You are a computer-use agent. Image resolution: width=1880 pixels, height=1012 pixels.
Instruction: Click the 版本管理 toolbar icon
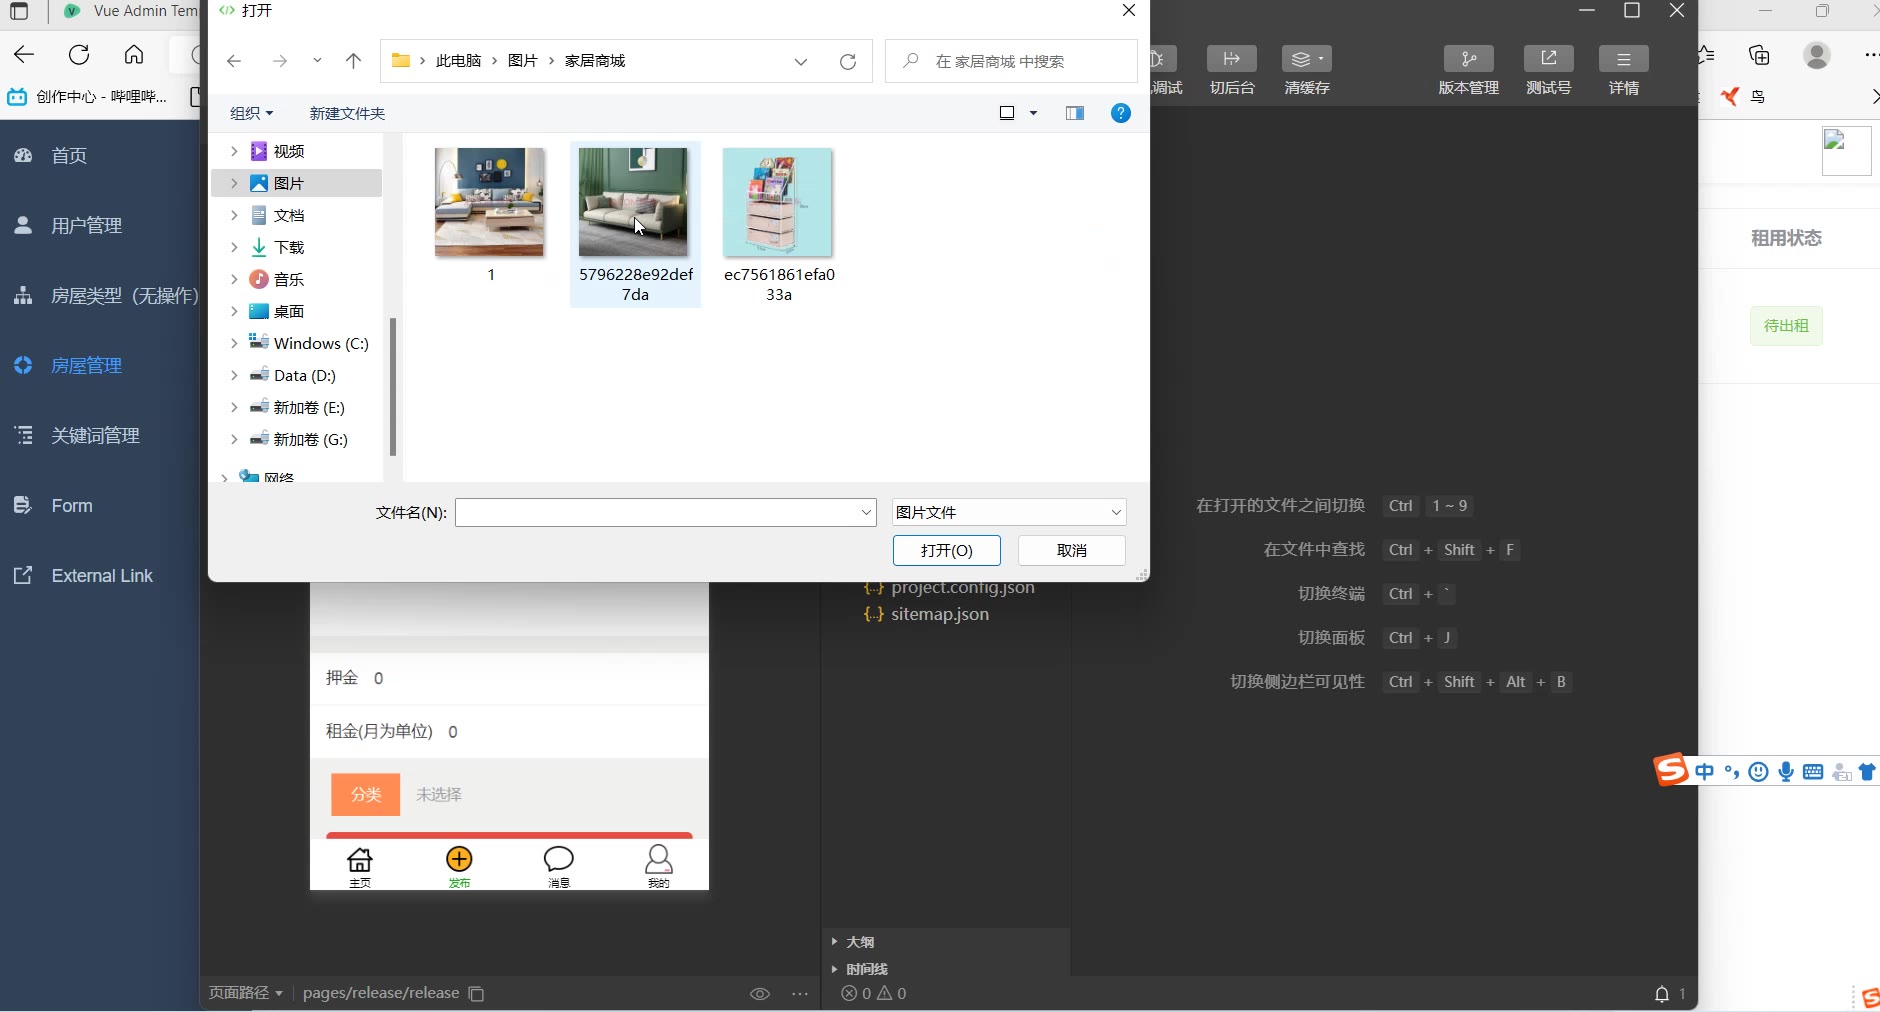point(1468,59)
